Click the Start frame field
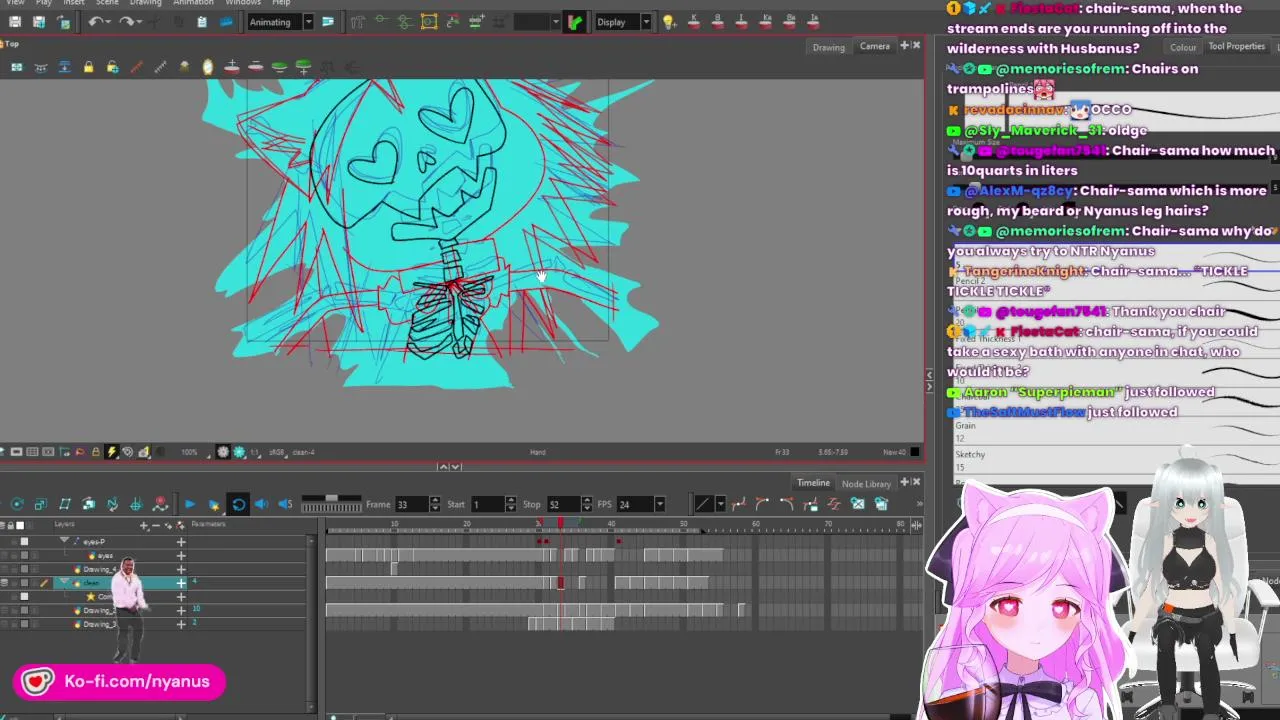The height and width of the screenshot is (720, 1280). [487, 504]
